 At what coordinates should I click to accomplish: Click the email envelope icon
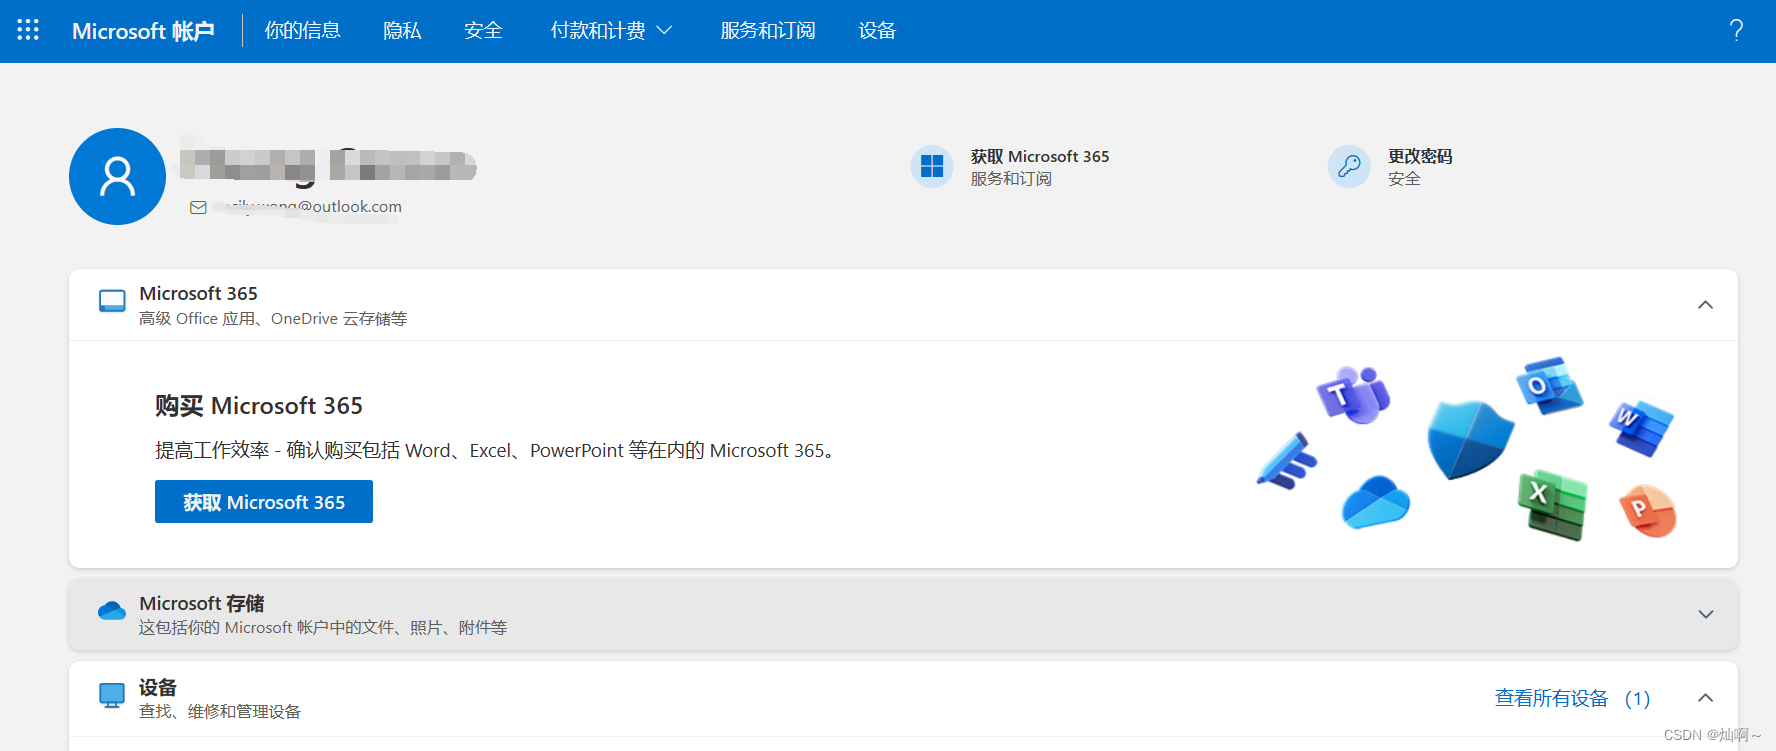click(x=198, y=207)
